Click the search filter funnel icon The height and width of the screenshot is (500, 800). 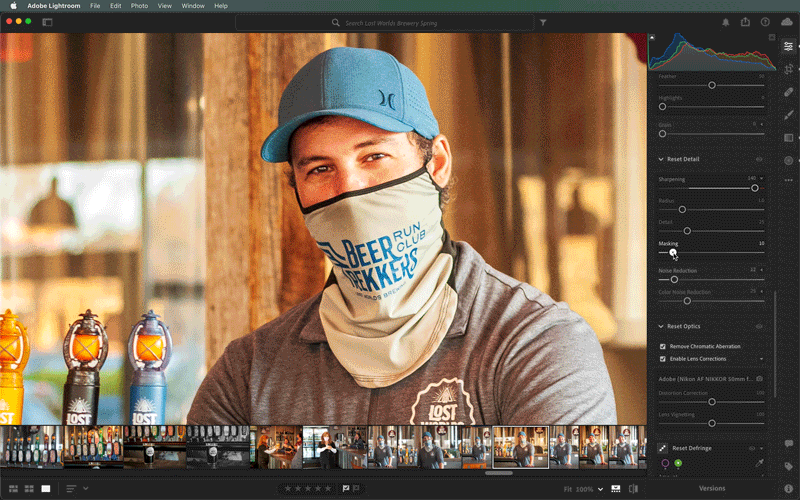click(x=543, y=22)
